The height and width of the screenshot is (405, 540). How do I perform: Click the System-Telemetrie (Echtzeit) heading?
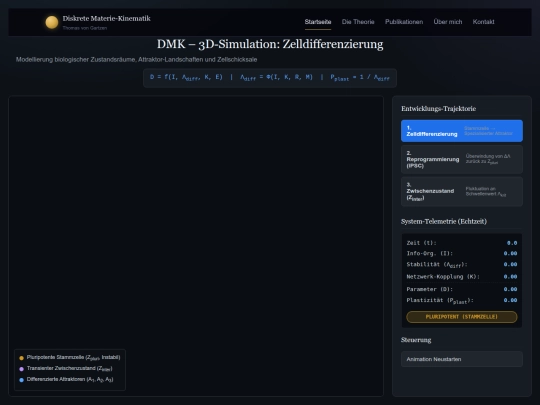444,221
